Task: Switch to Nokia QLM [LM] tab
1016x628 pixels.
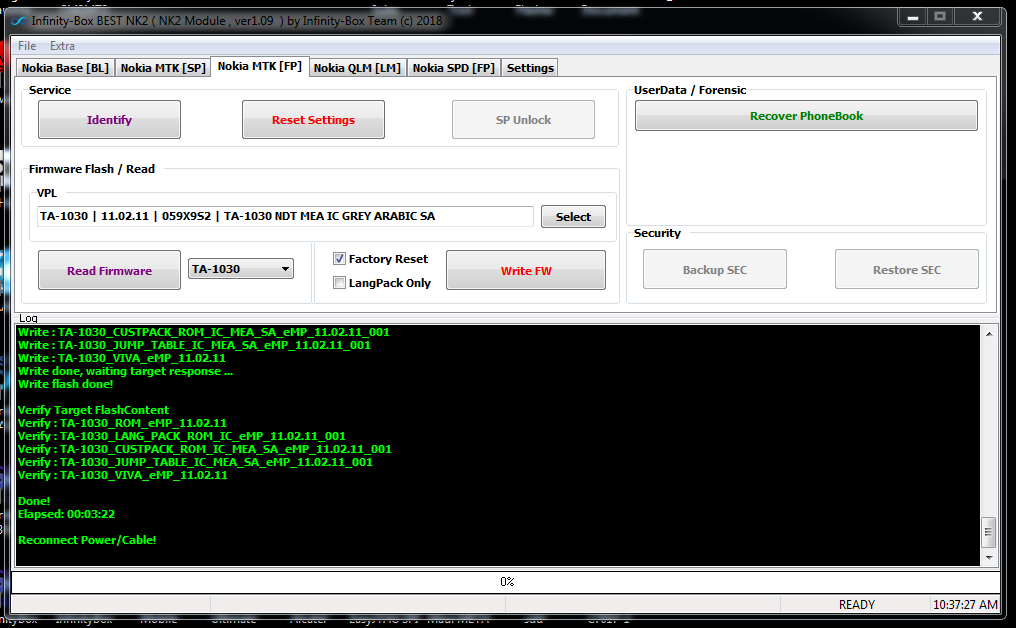Action: pos(358,68)
